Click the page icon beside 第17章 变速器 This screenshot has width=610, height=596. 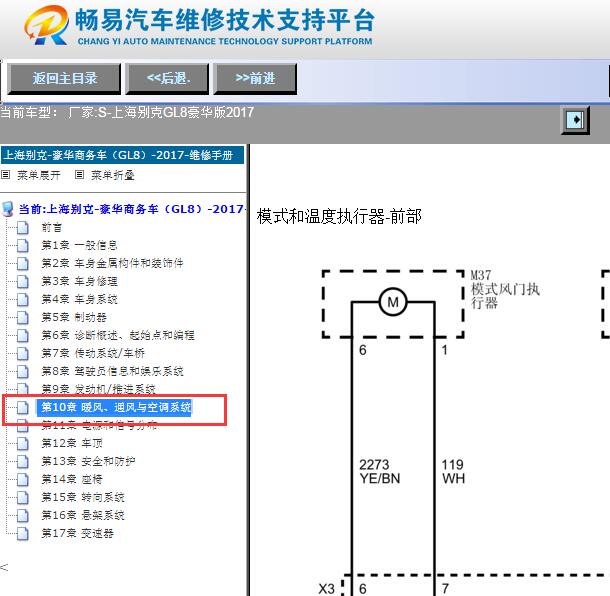click(x=23, y=533)
